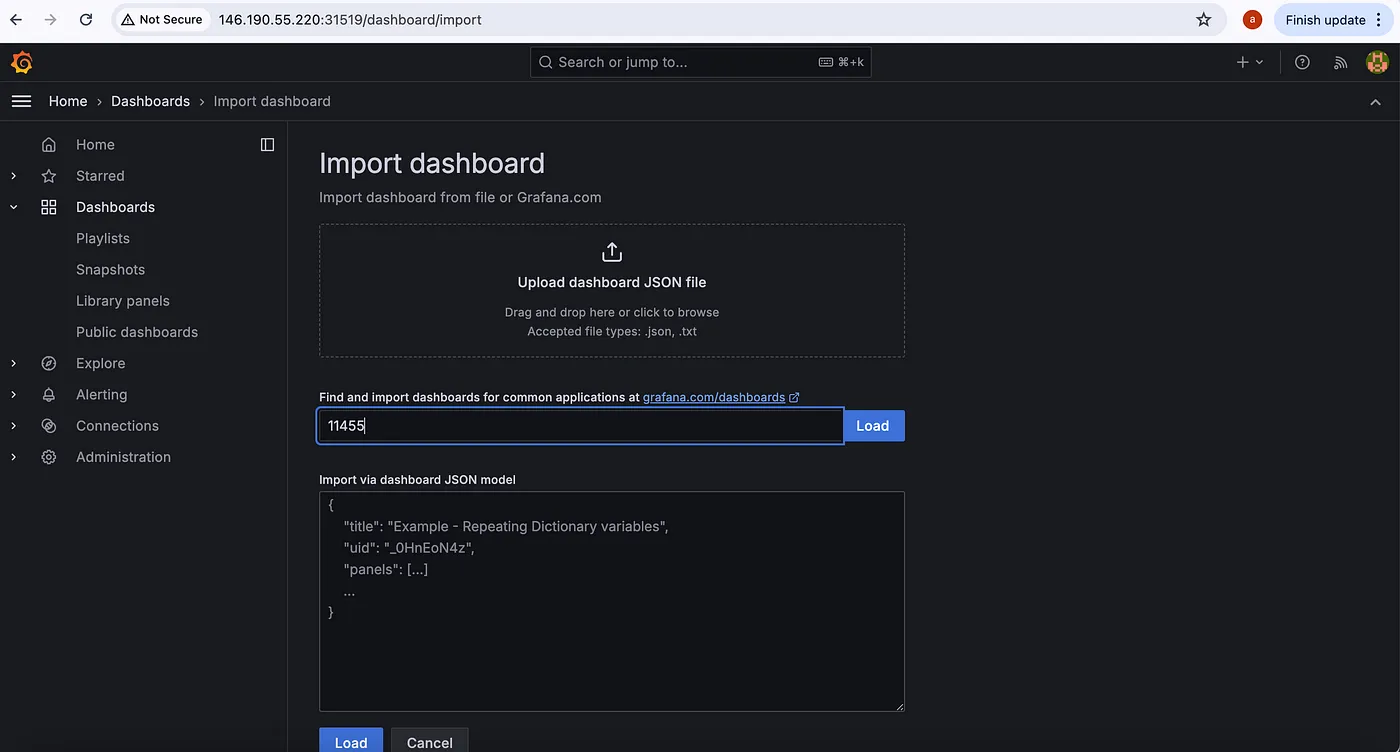Viewport: 1400px width, 752px height.
Task: Click the Connections icon in sidebar
Action: pos(49,426)
